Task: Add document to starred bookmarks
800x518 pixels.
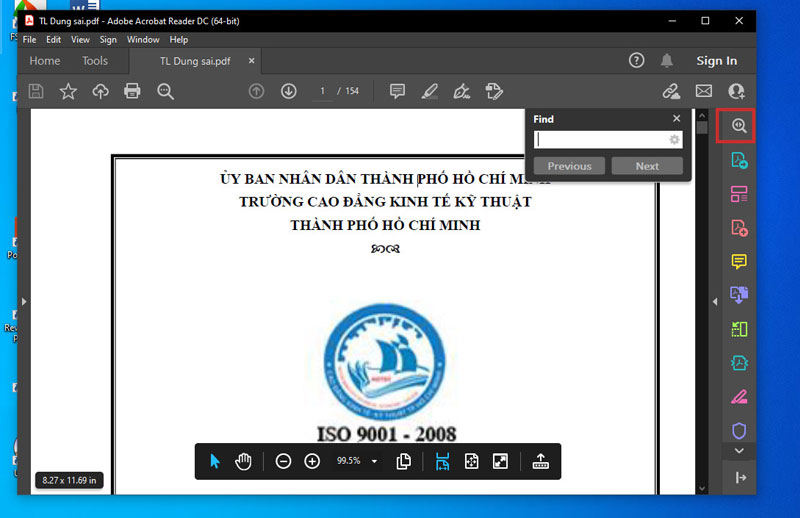Action: (68, 91)
